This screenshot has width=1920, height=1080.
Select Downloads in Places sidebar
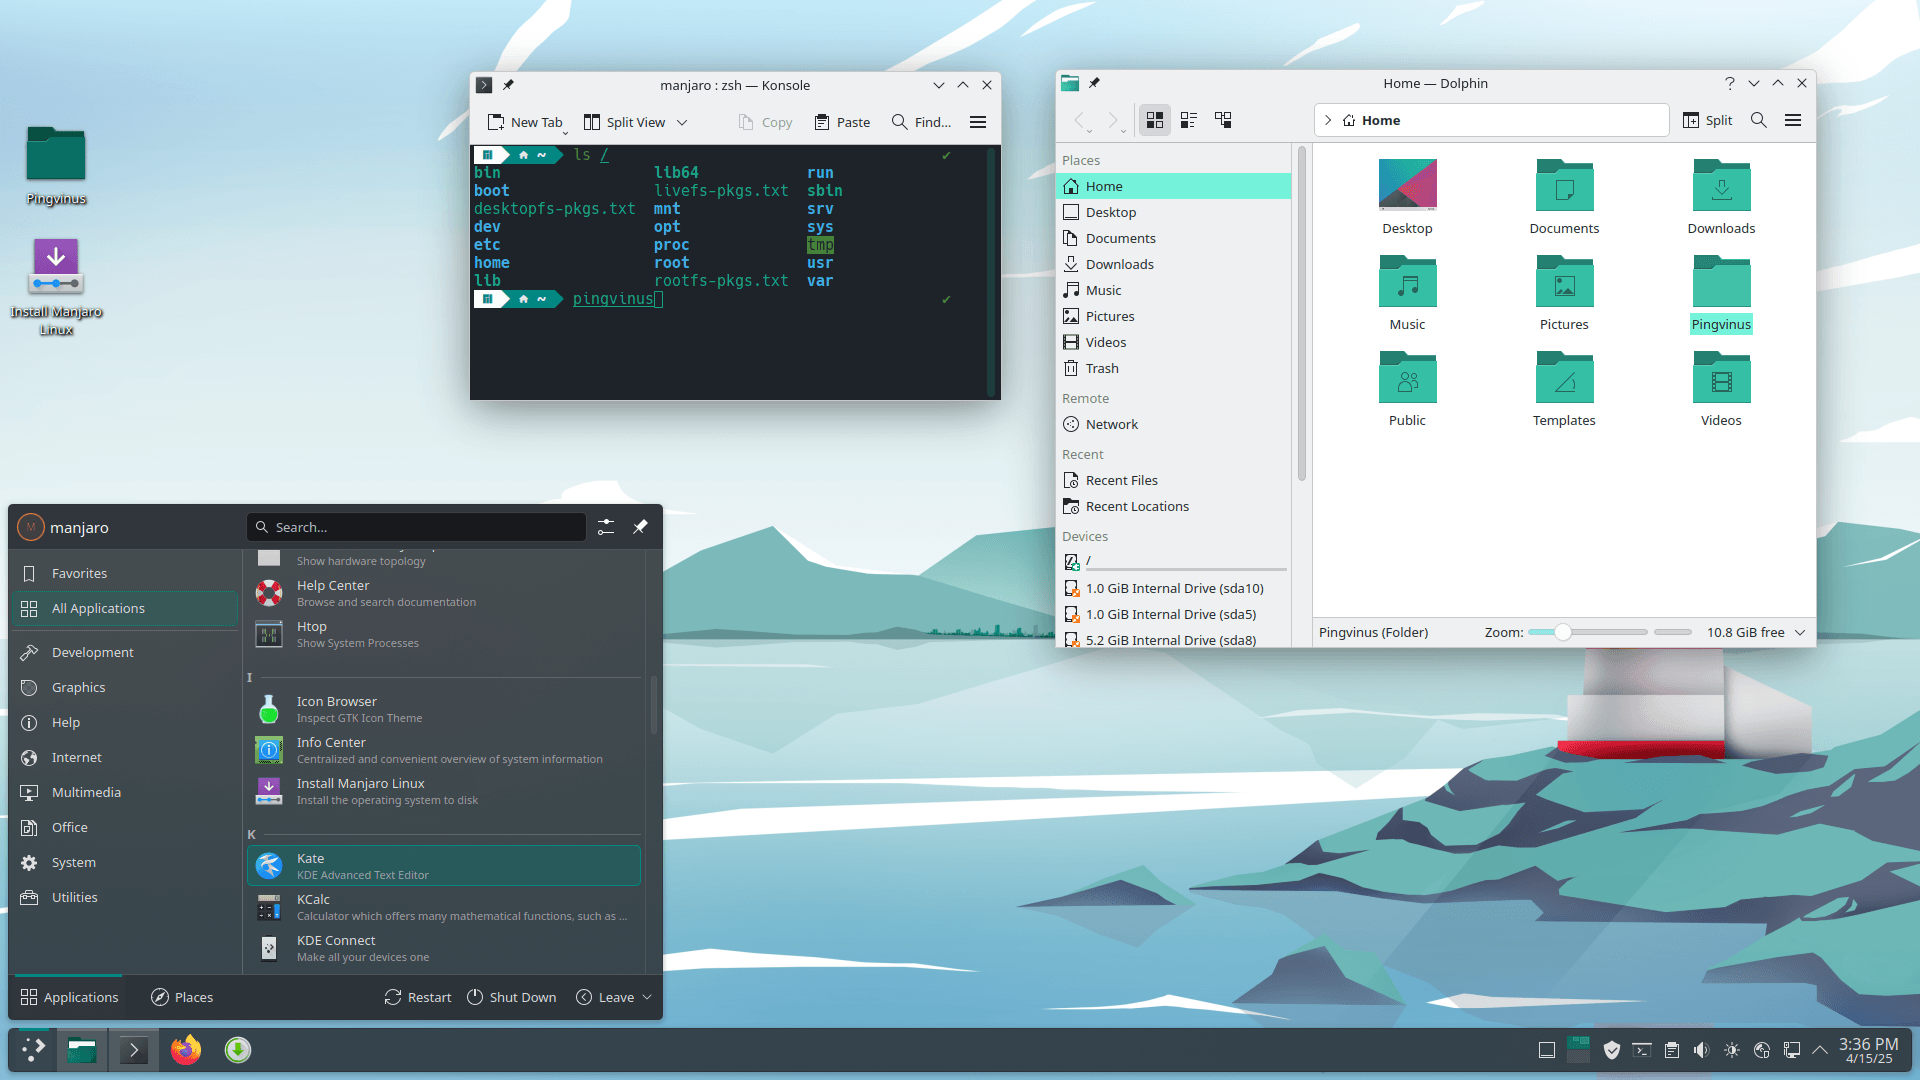(x=1173, y=264)
